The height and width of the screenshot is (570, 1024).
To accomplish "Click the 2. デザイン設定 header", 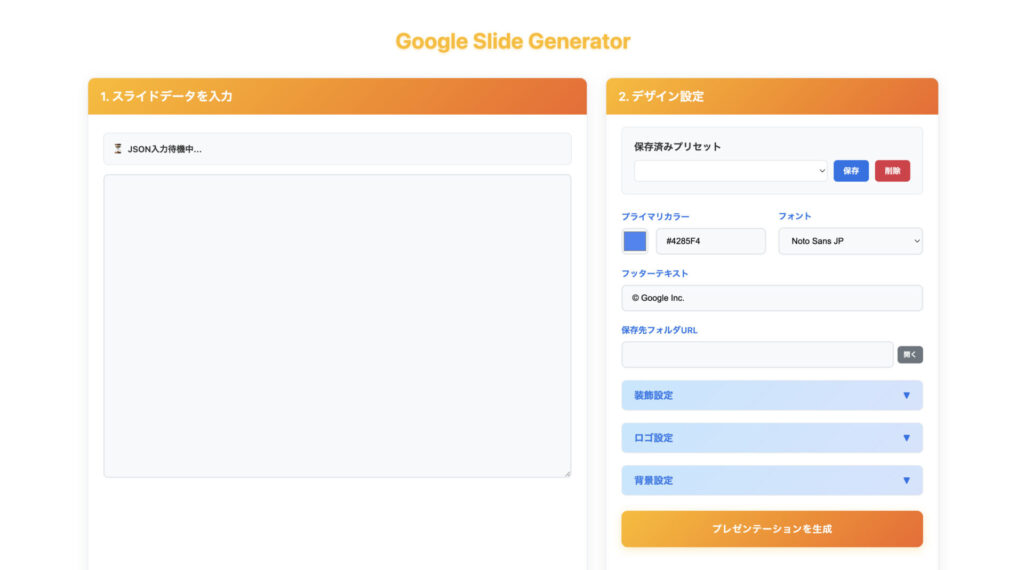I will point(661,97).
